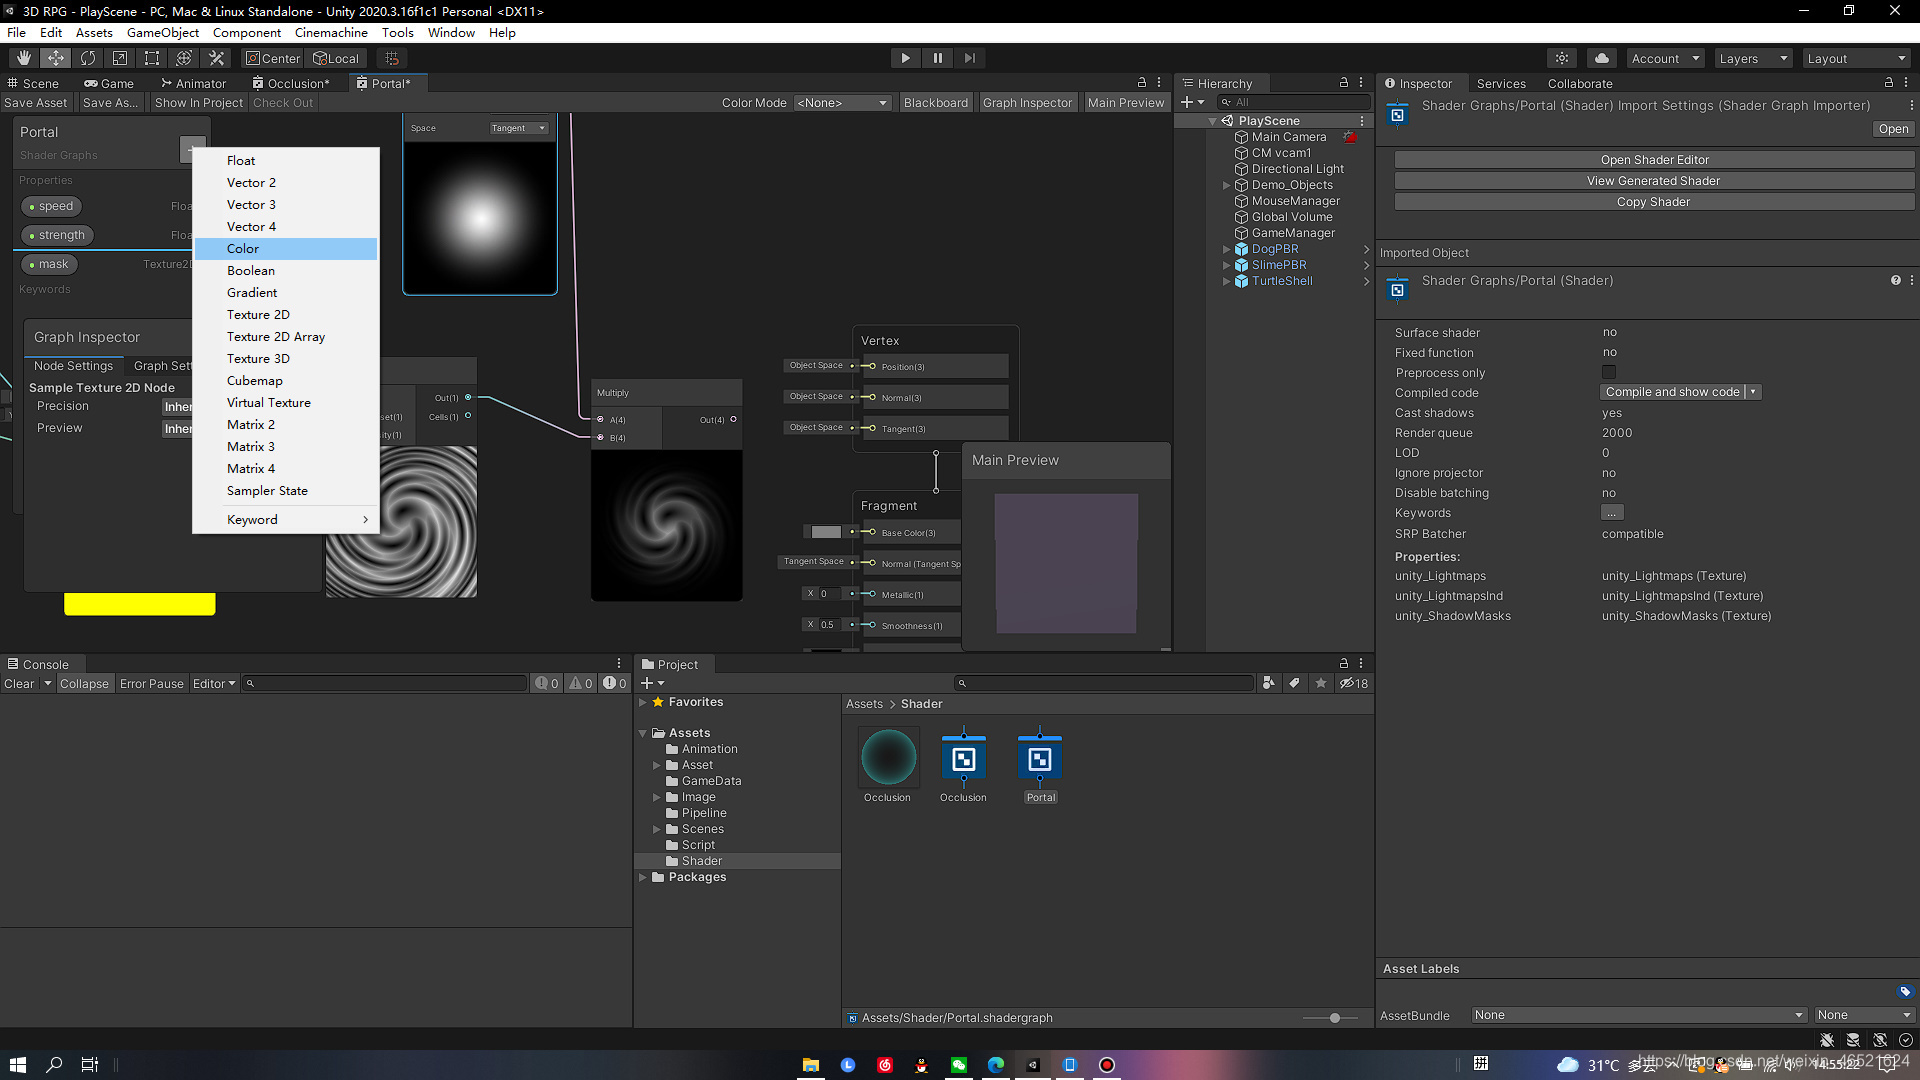The width and height of the screenshot is (1920, 1080).
Task: Open Windows Start menu
Action: (17, 1065)
